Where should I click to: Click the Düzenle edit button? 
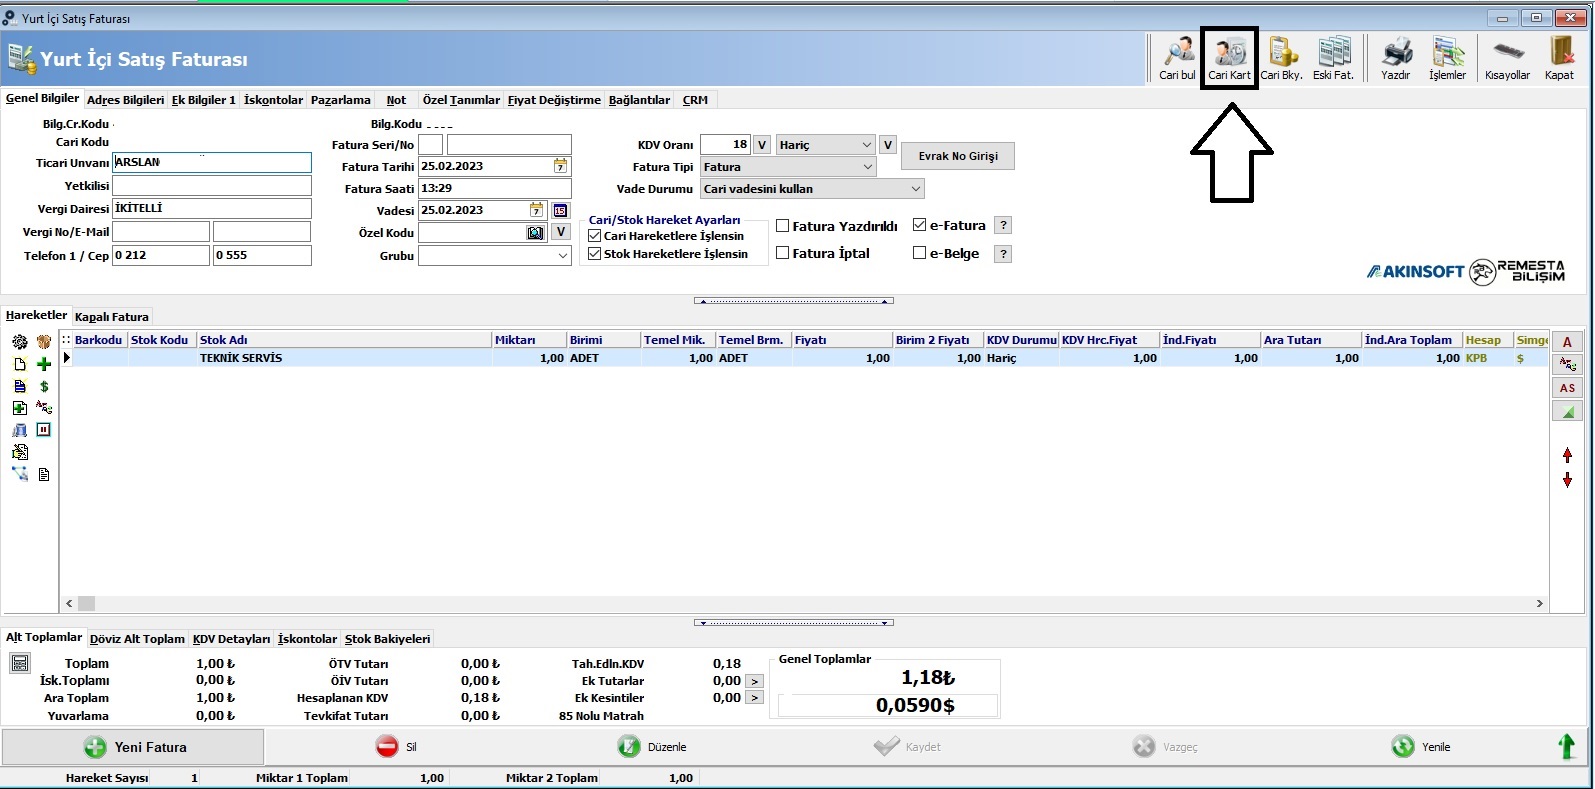(652, 747)
